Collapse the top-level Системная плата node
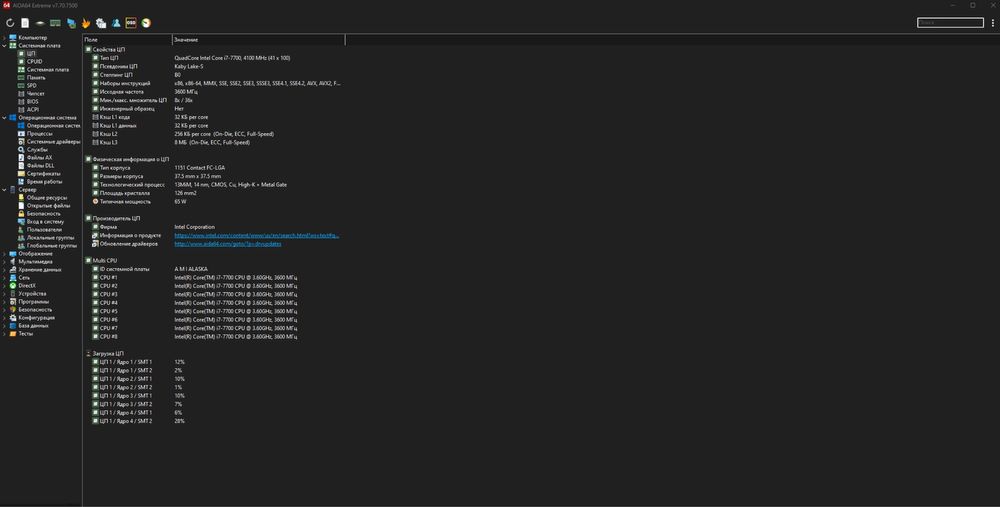 tap(4, 46)
